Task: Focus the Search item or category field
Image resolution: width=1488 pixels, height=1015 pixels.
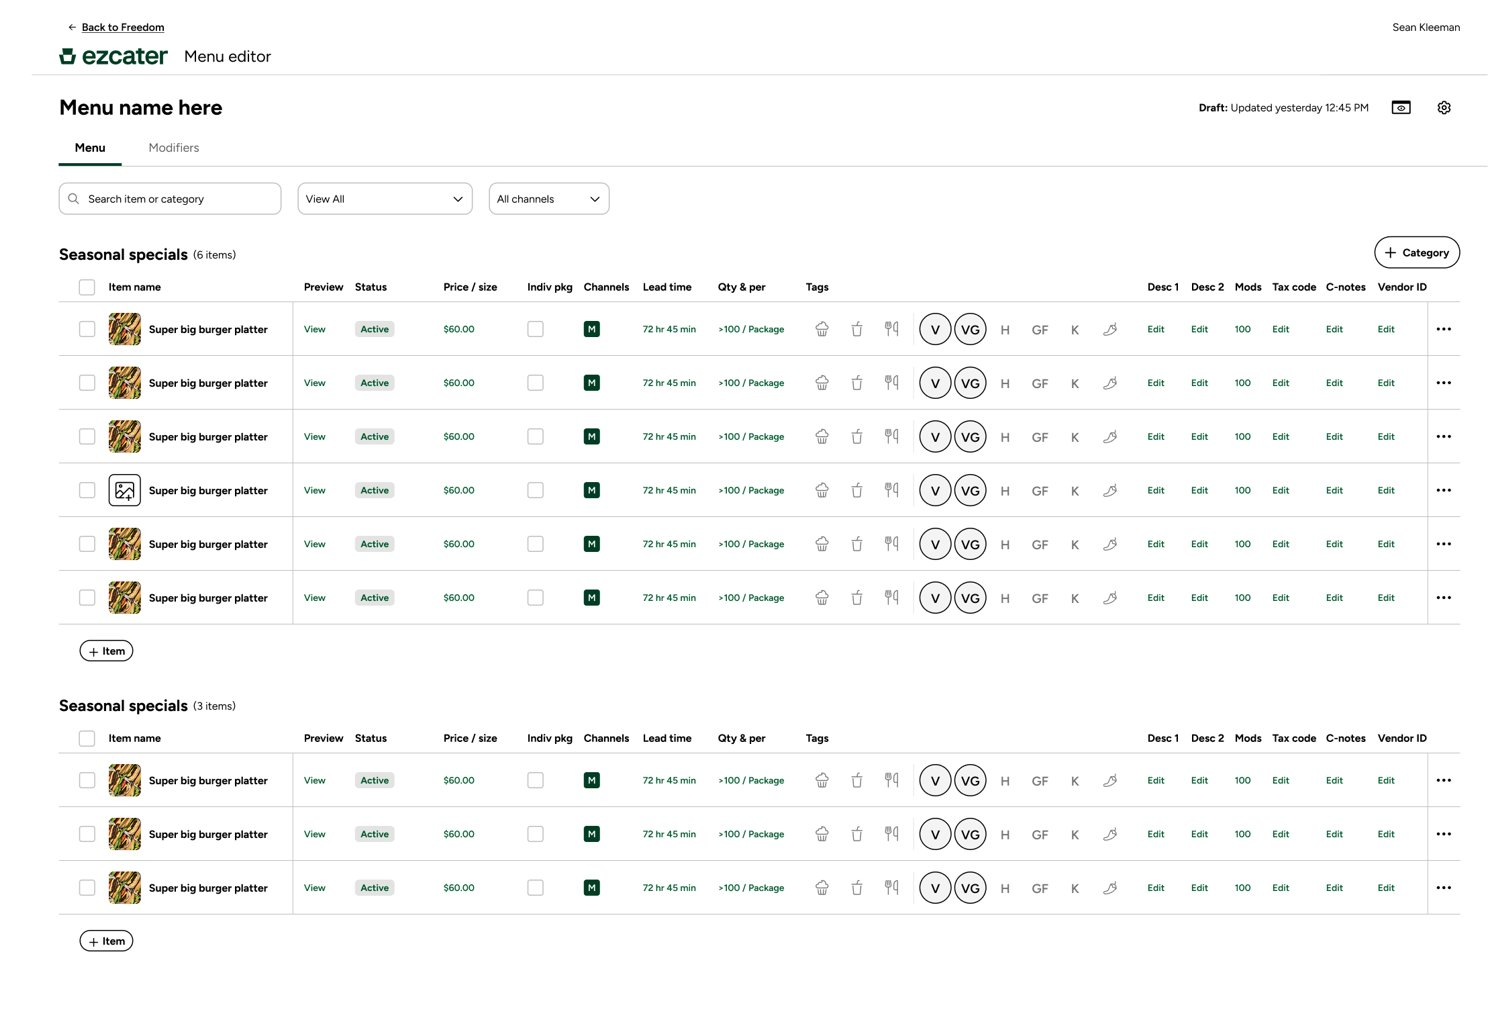Action: coord(170,199)
